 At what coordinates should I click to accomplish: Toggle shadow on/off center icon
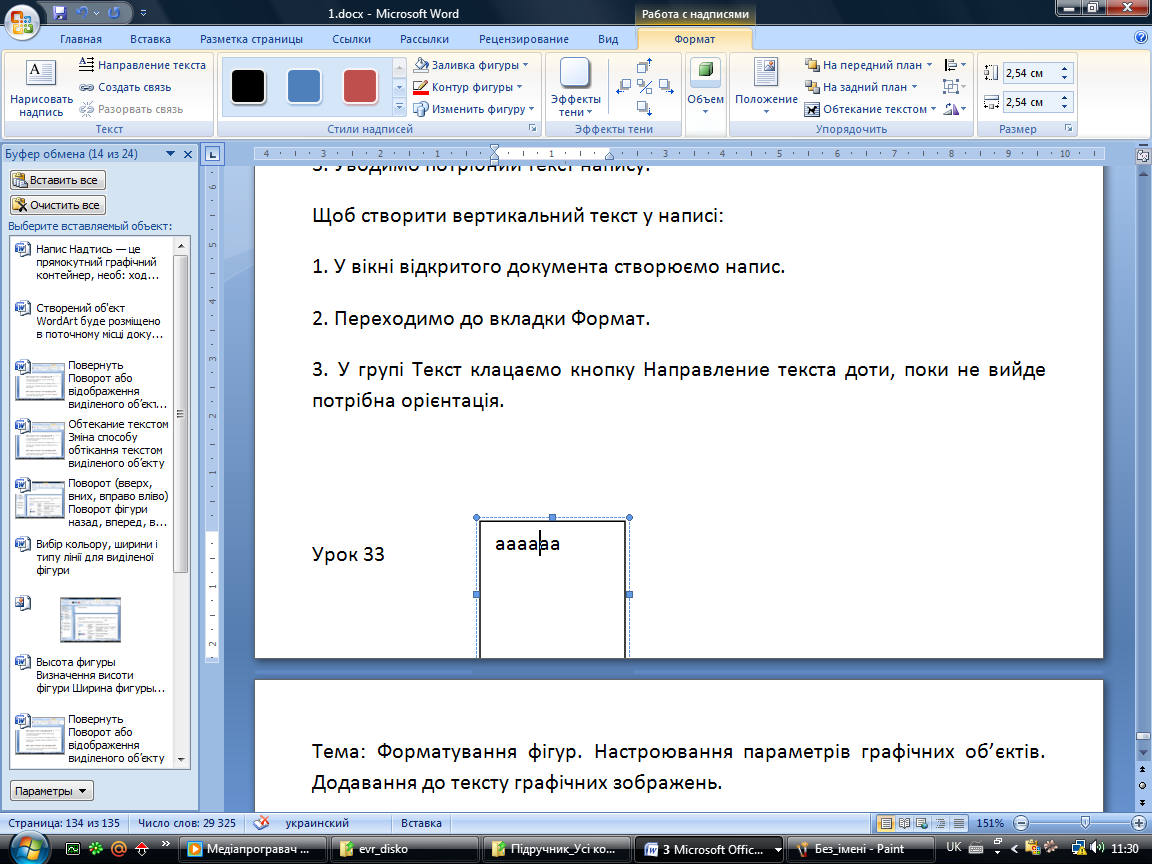click(644, 87)
